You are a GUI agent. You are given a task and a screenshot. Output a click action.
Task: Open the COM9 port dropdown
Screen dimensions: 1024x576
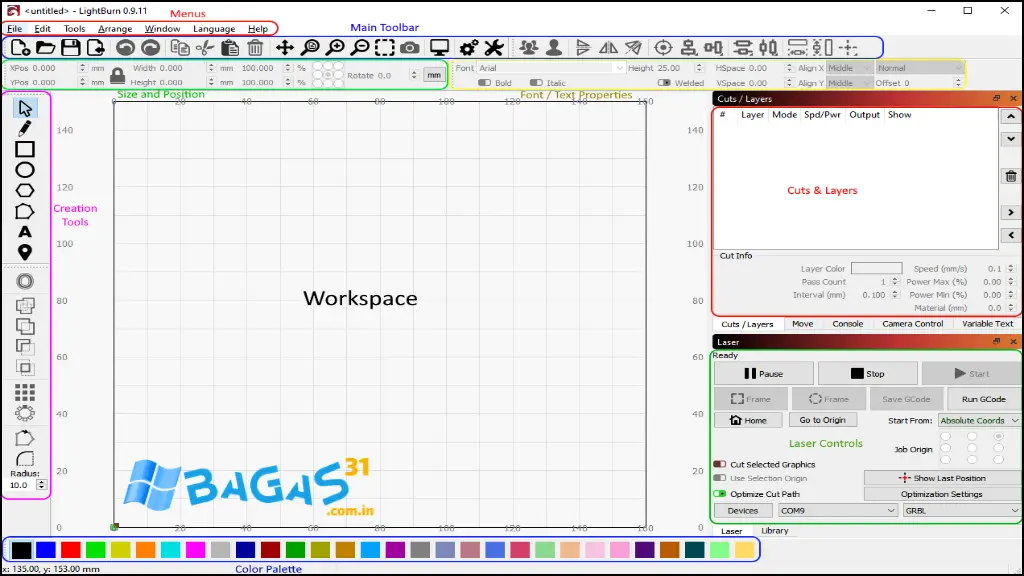click(837, 510)
